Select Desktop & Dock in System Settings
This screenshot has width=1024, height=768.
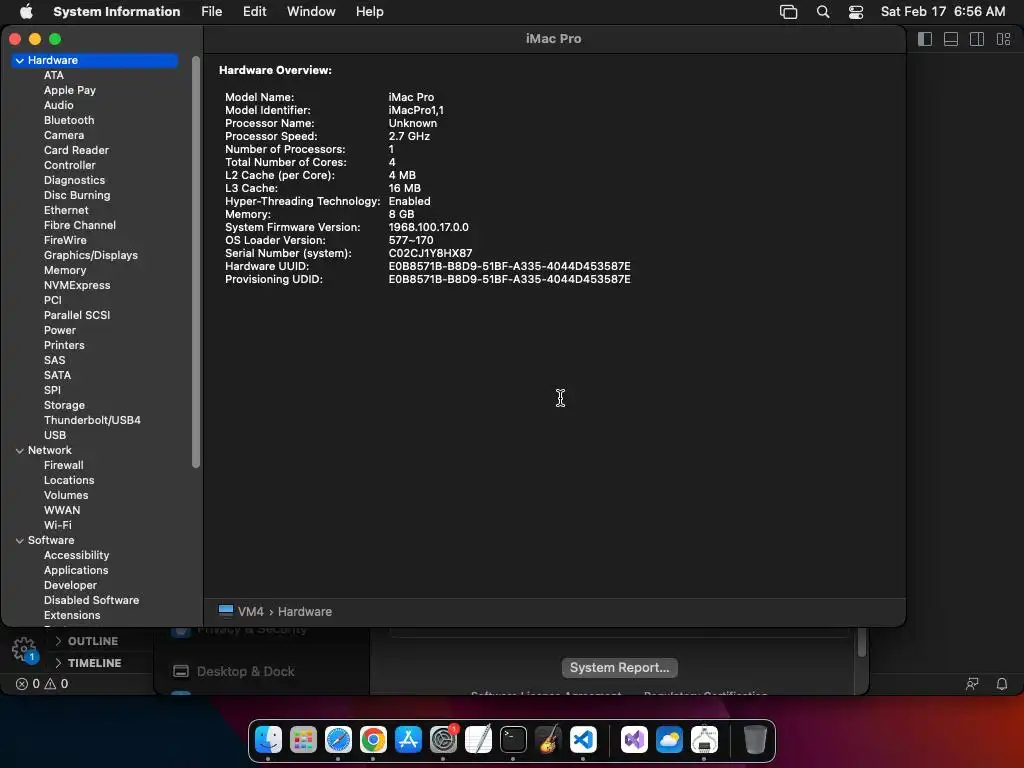coord(246,671)
